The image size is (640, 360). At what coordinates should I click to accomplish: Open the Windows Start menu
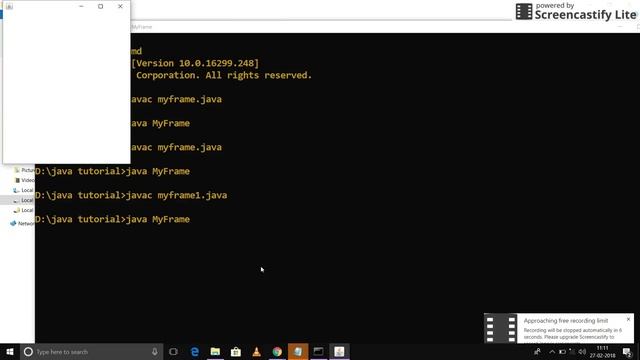pyautogui.click(x=10, y=351)
